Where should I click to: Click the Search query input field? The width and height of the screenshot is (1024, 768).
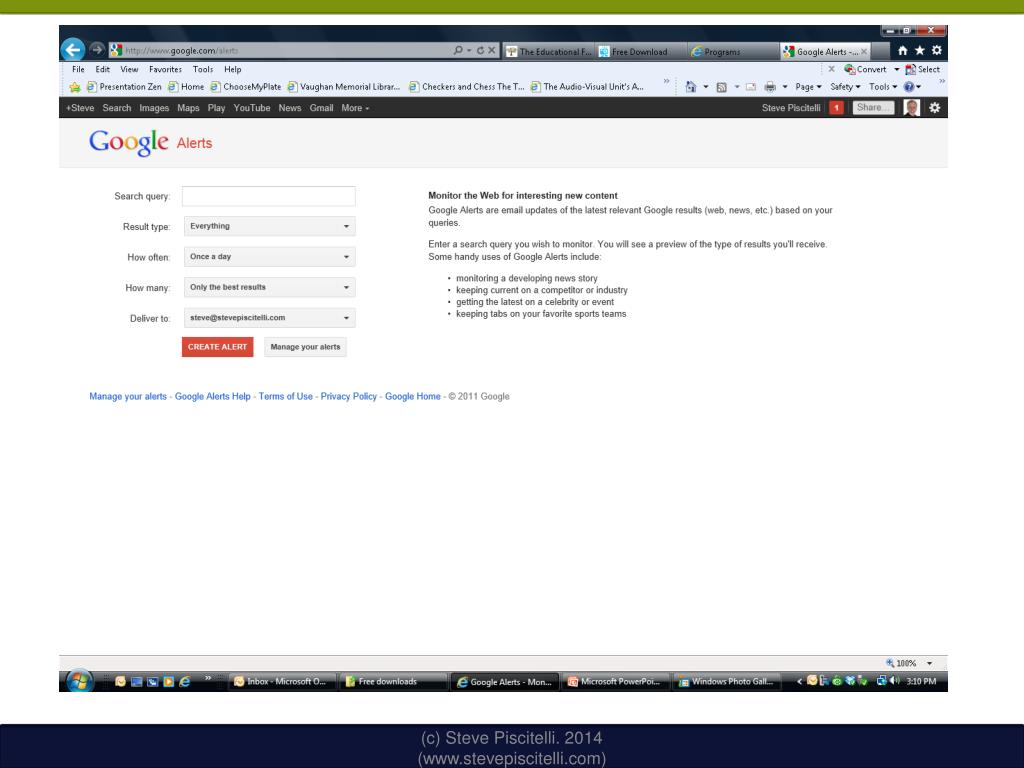tap(269, 196)
